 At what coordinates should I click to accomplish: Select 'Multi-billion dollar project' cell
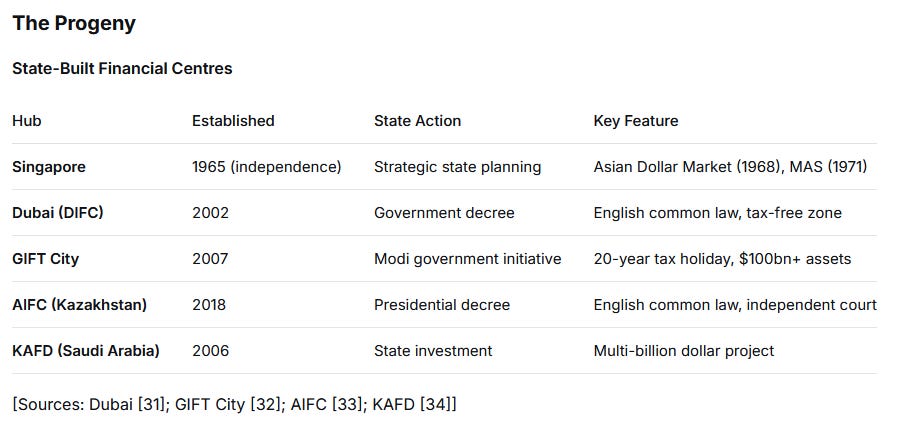pos(684,351)
